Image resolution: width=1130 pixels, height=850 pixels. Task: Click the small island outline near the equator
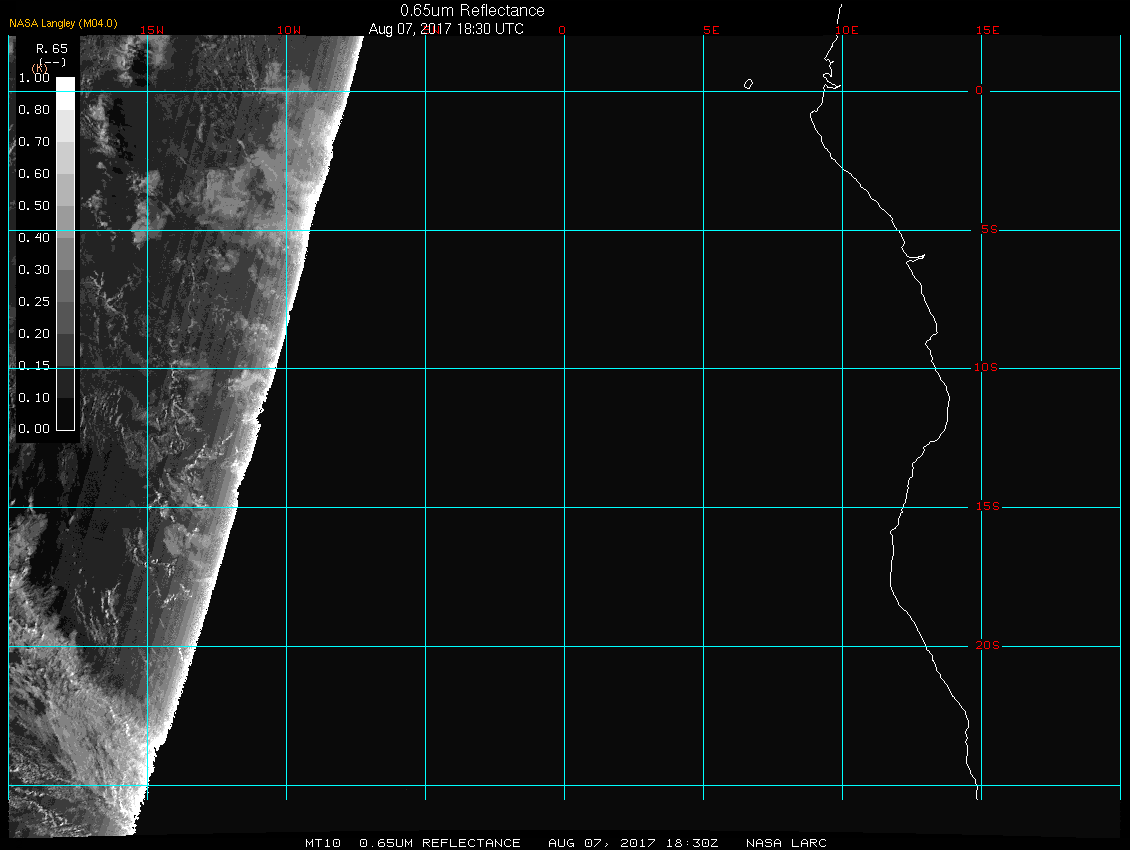pyautogui.click(x=748, y=84)
